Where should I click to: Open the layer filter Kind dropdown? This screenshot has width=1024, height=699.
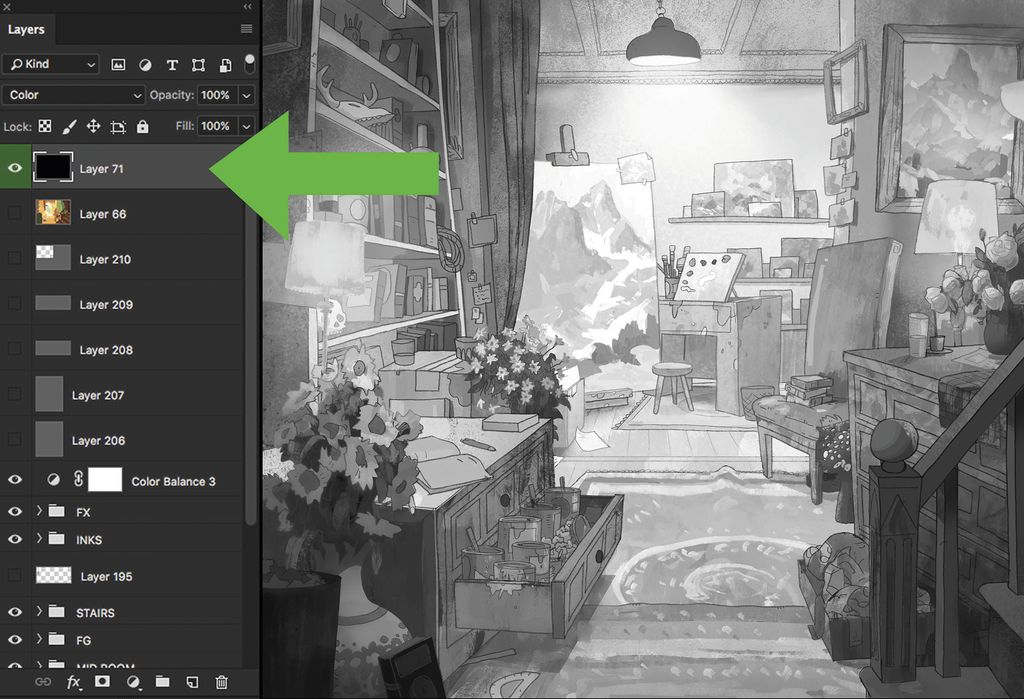(50, 64)
